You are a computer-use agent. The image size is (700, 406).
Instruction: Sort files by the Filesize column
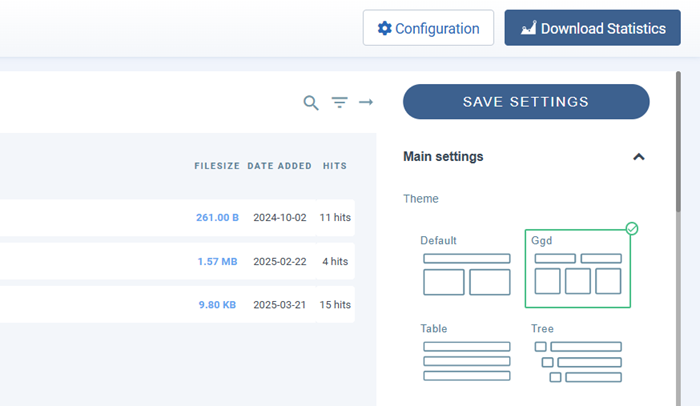[216, 166]
